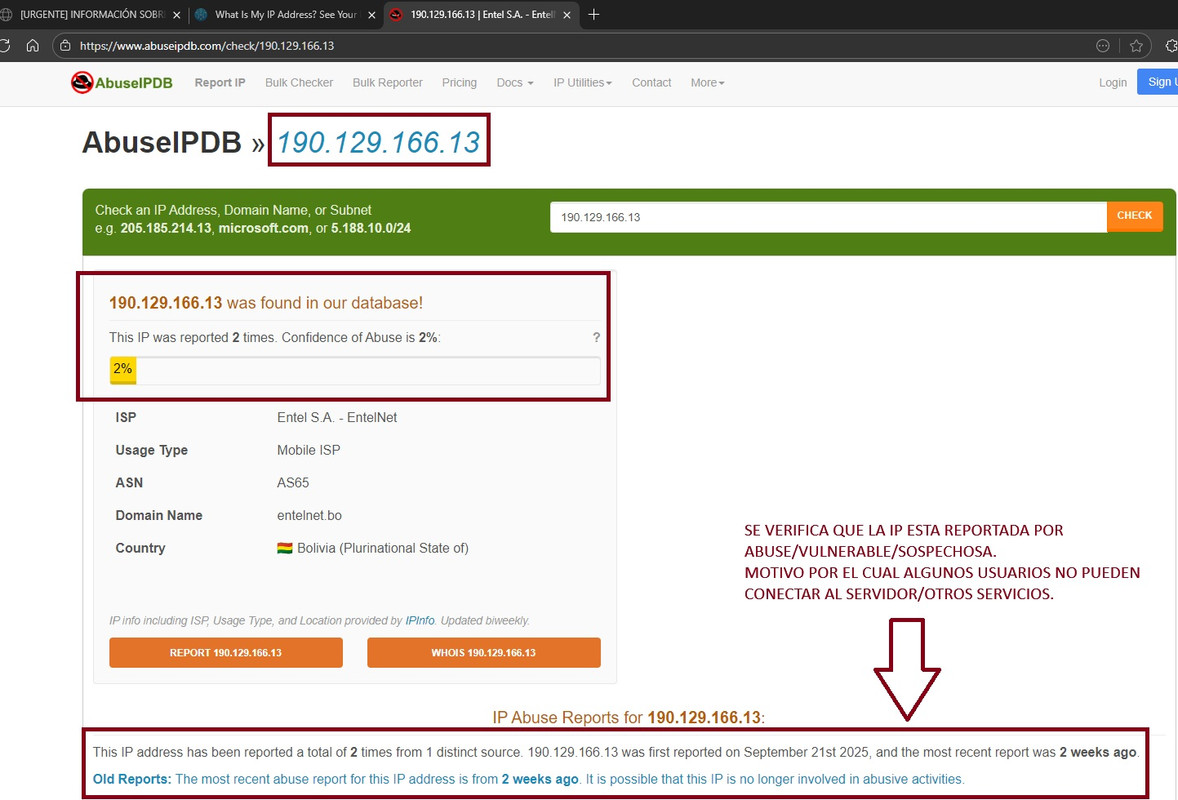The height and width of the screenshot is (800, 1178).
Task: Click REPORT 190.129.166.13 button
Action: [x=225, y=653]
